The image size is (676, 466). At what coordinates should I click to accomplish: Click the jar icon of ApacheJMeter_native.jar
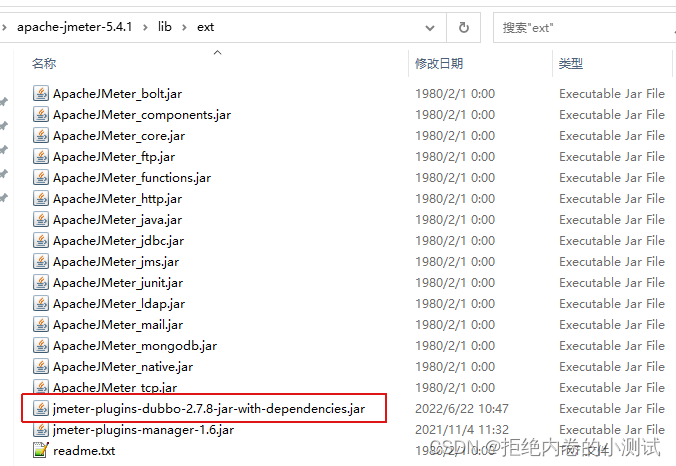coord(41,367)
